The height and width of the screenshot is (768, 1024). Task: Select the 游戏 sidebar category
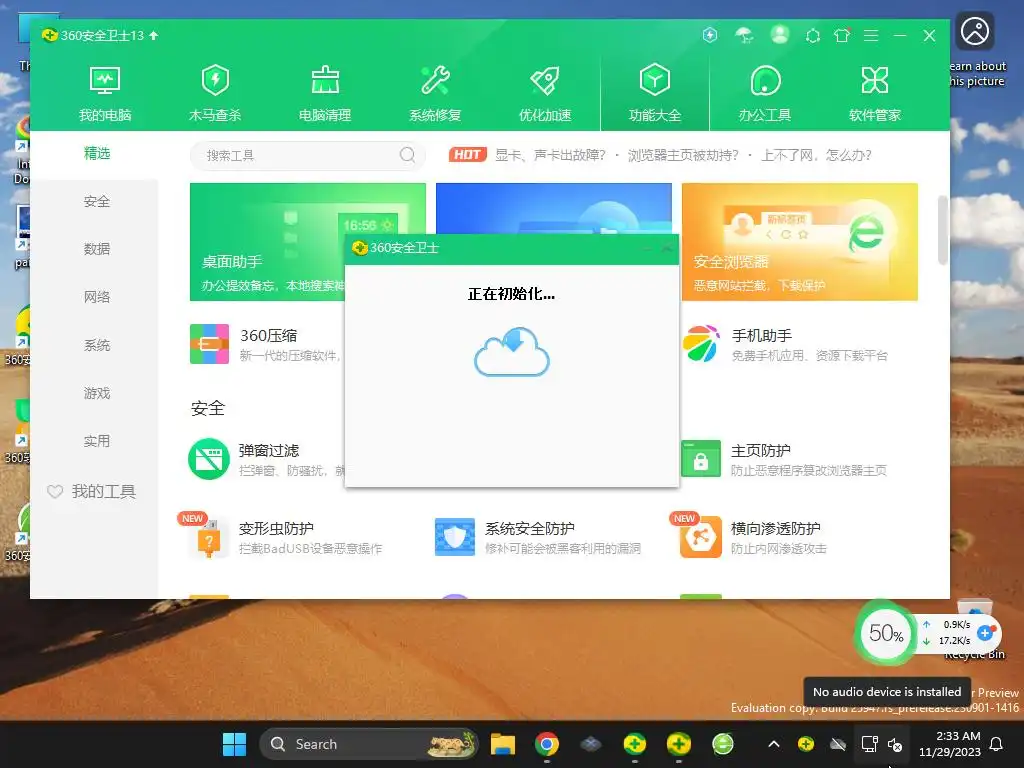[x=97, y=392]
